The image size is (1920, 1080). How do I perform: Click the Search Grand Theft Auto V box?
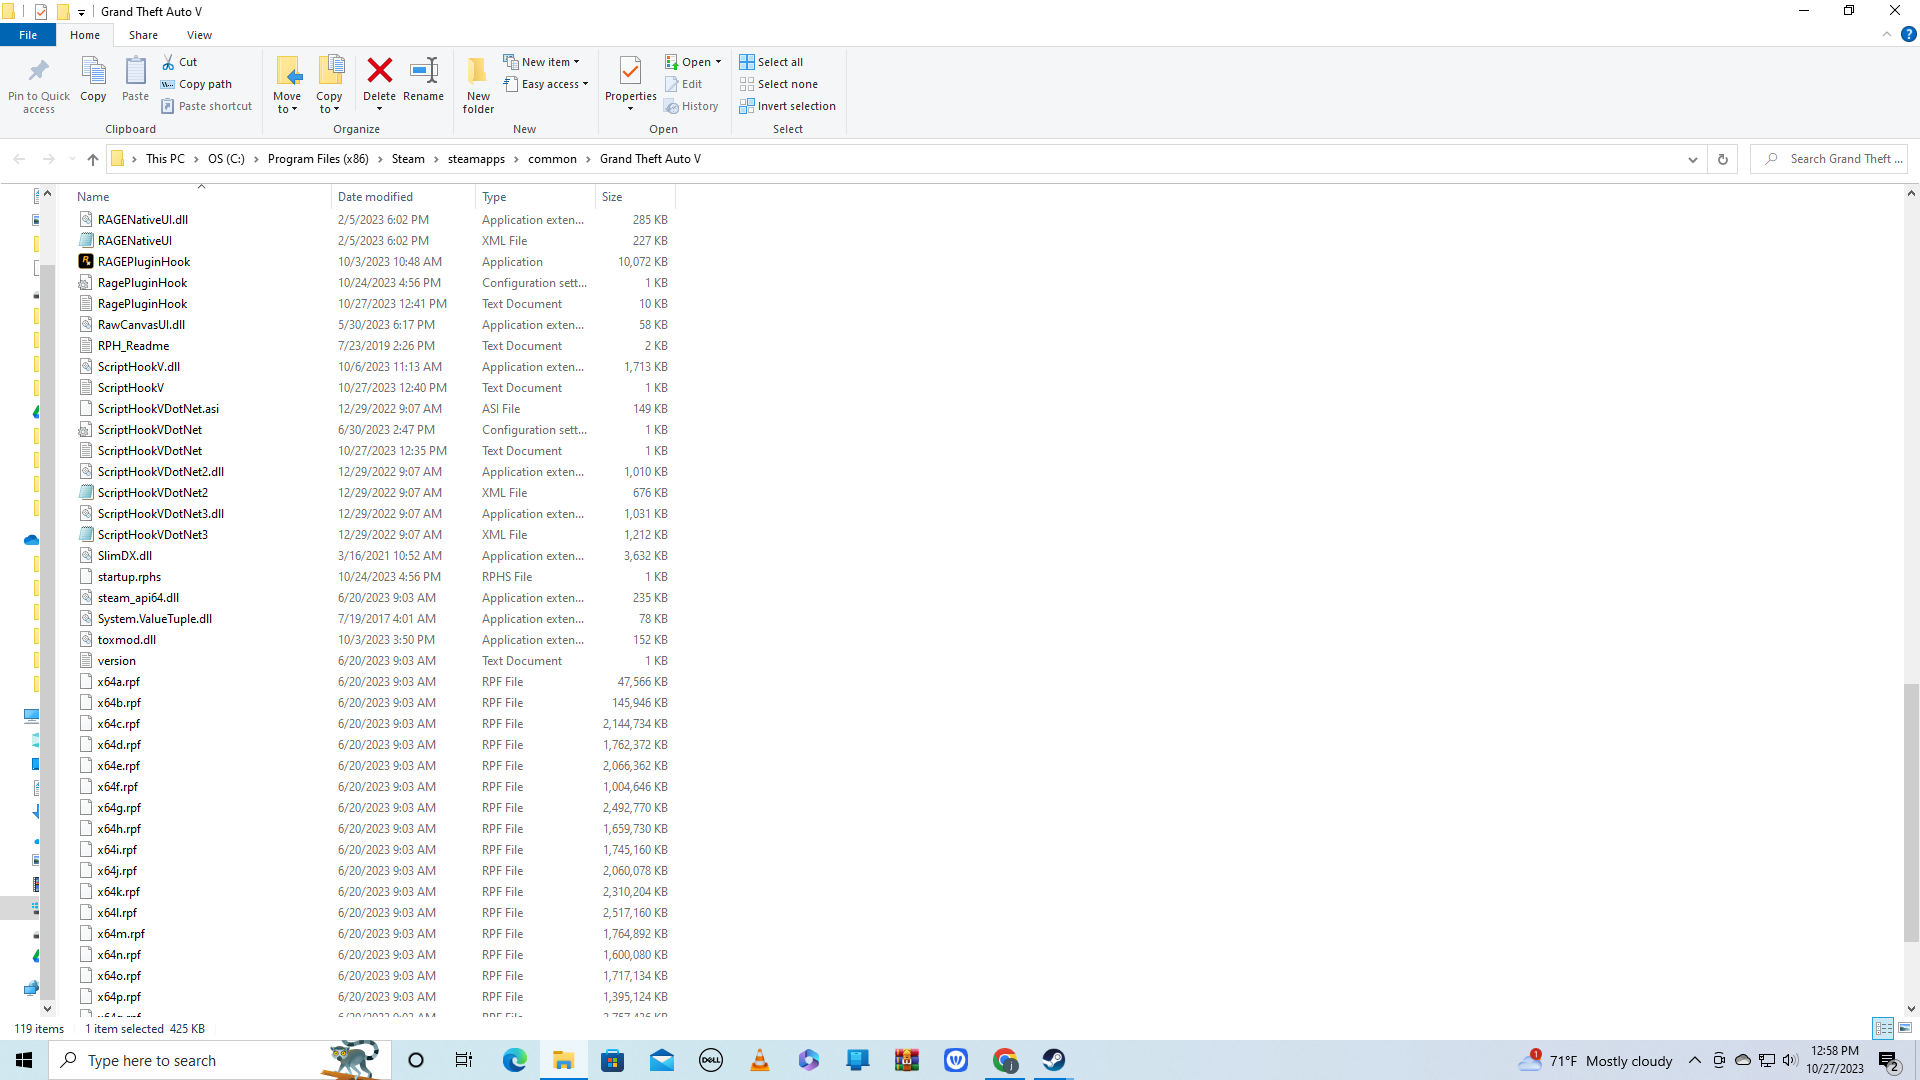(x=1838, y=159)
